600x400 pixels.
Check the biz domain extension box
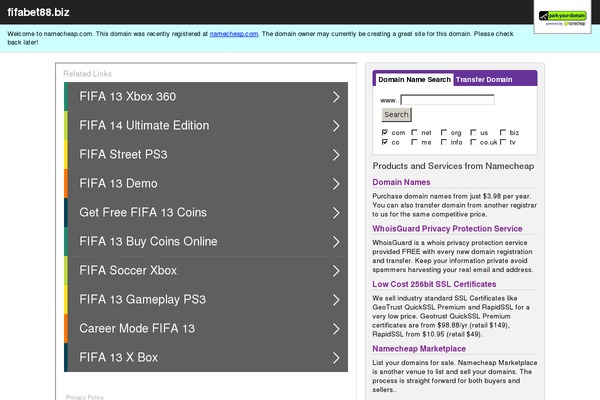click(503, 132)
